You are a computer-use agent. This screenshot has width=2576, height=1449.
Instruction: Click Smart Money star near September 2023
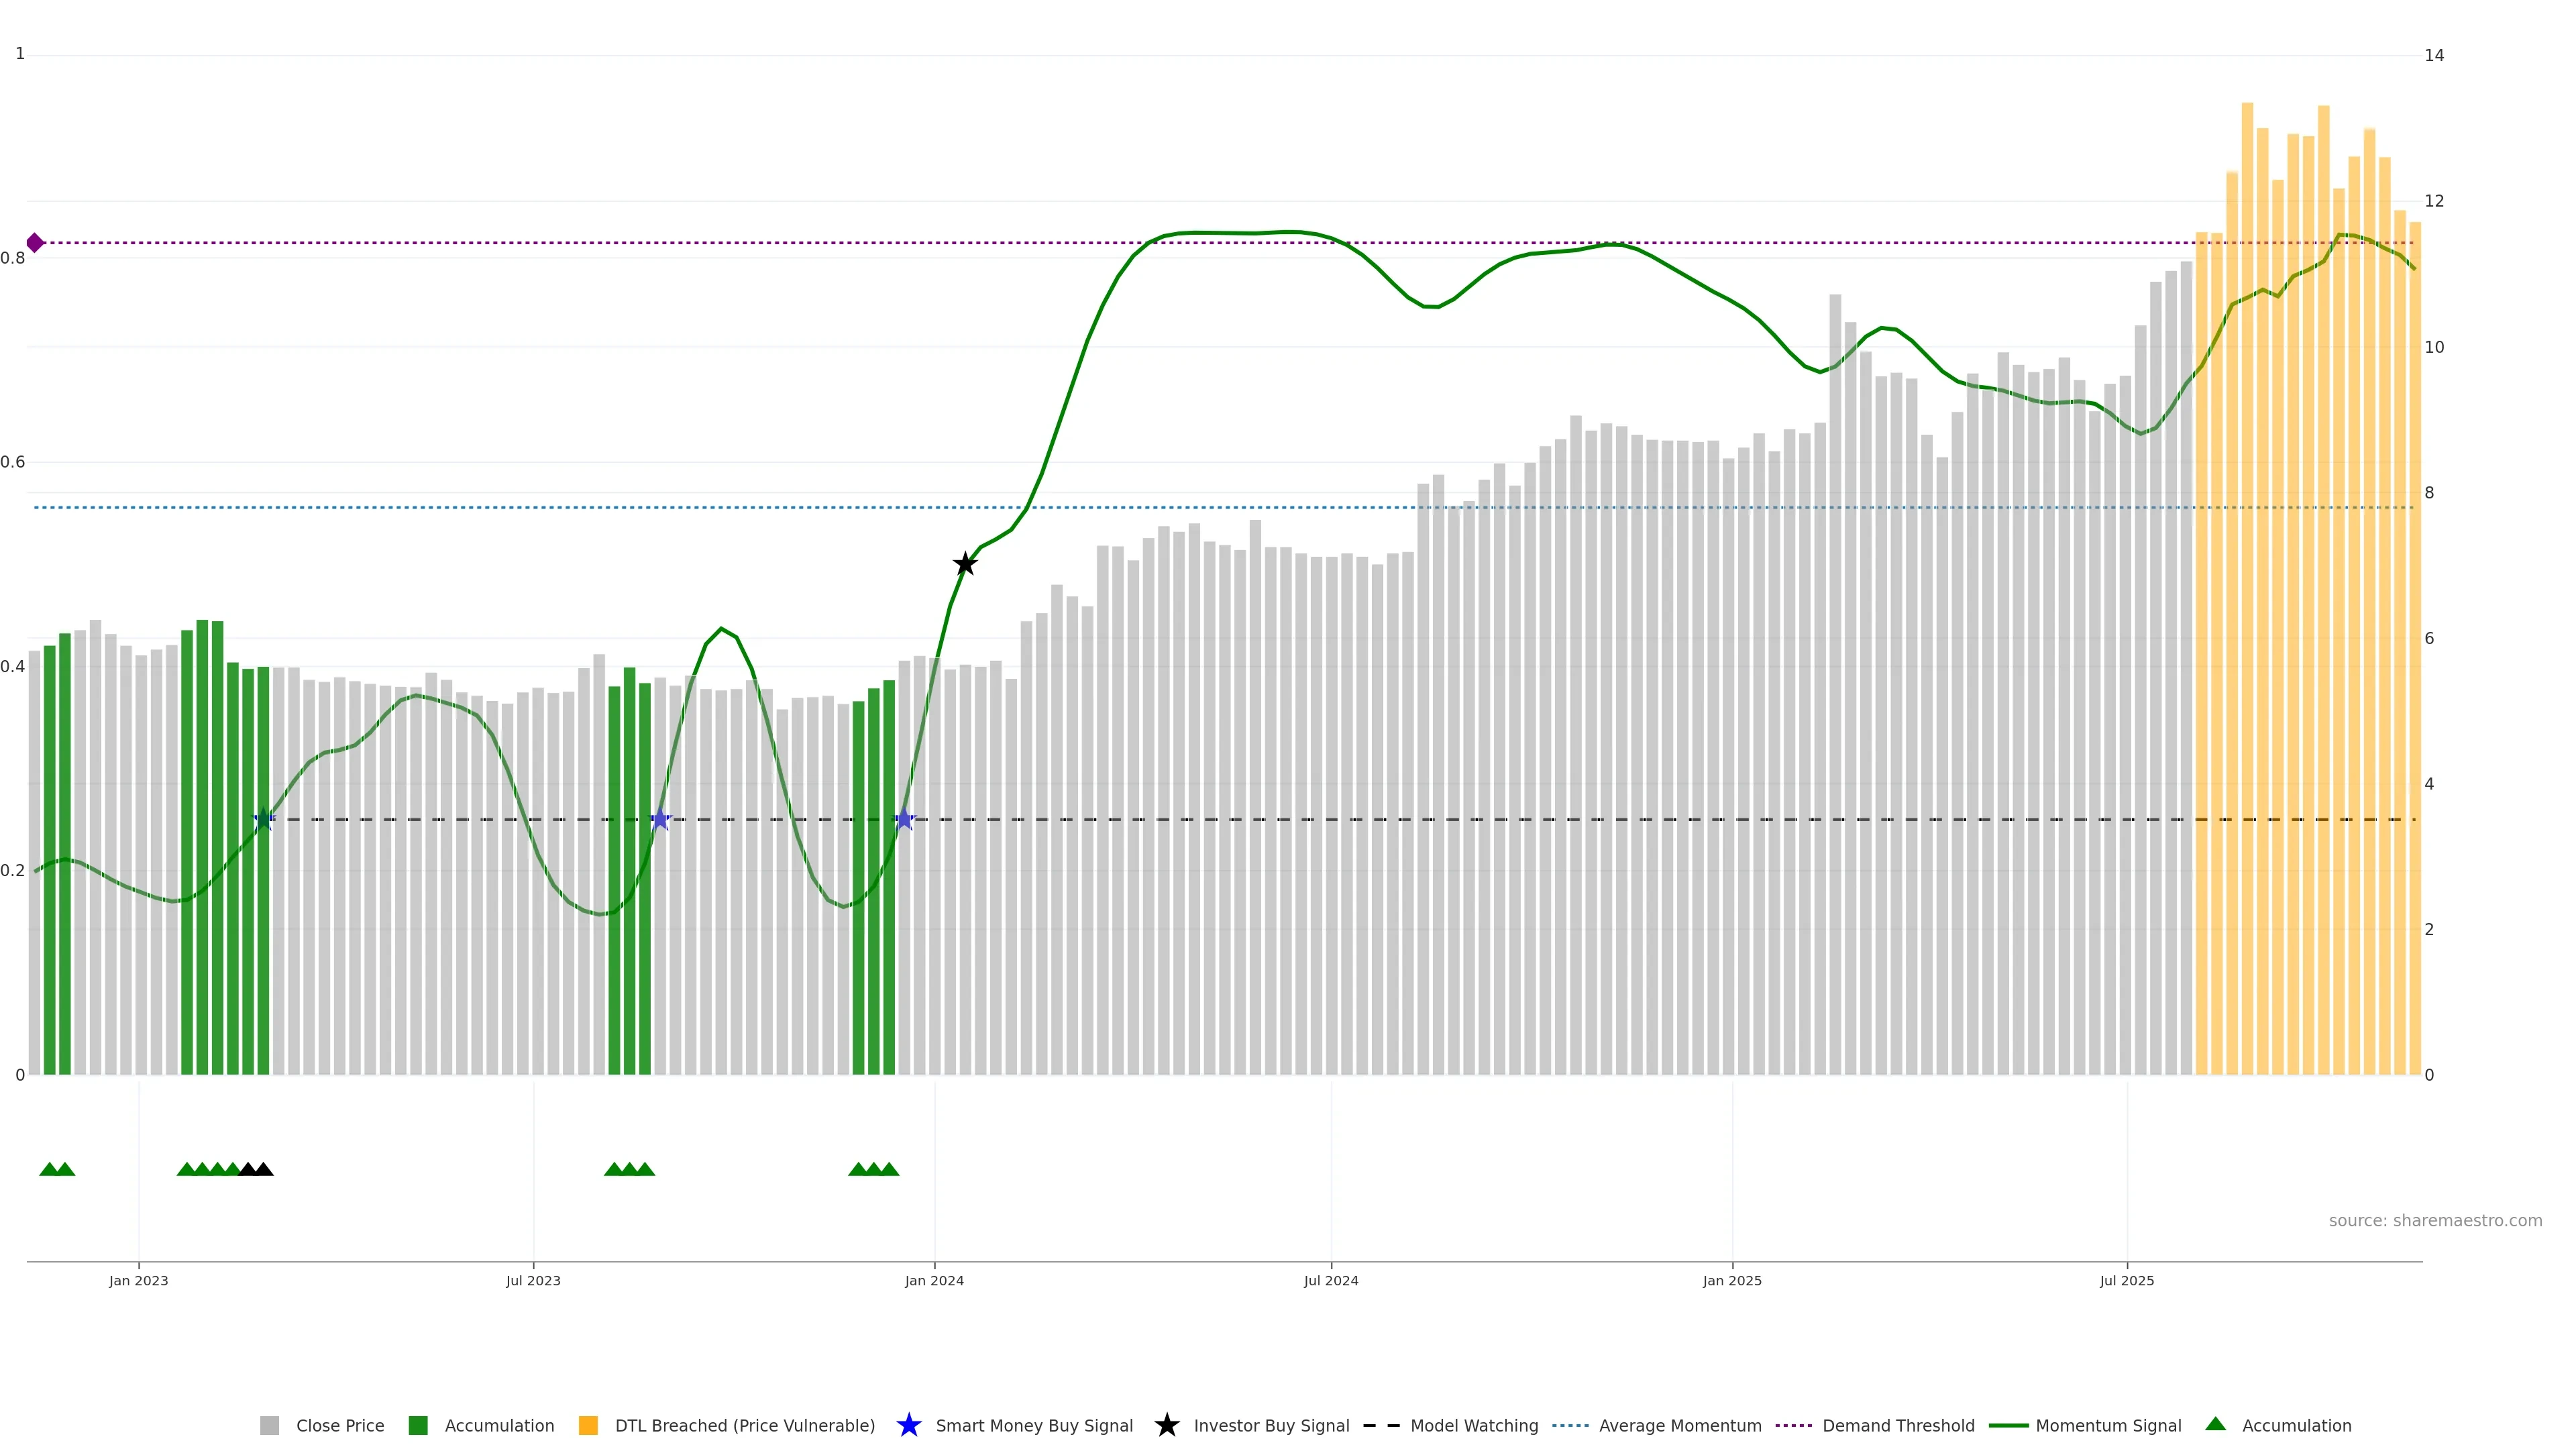pos(660,820)
